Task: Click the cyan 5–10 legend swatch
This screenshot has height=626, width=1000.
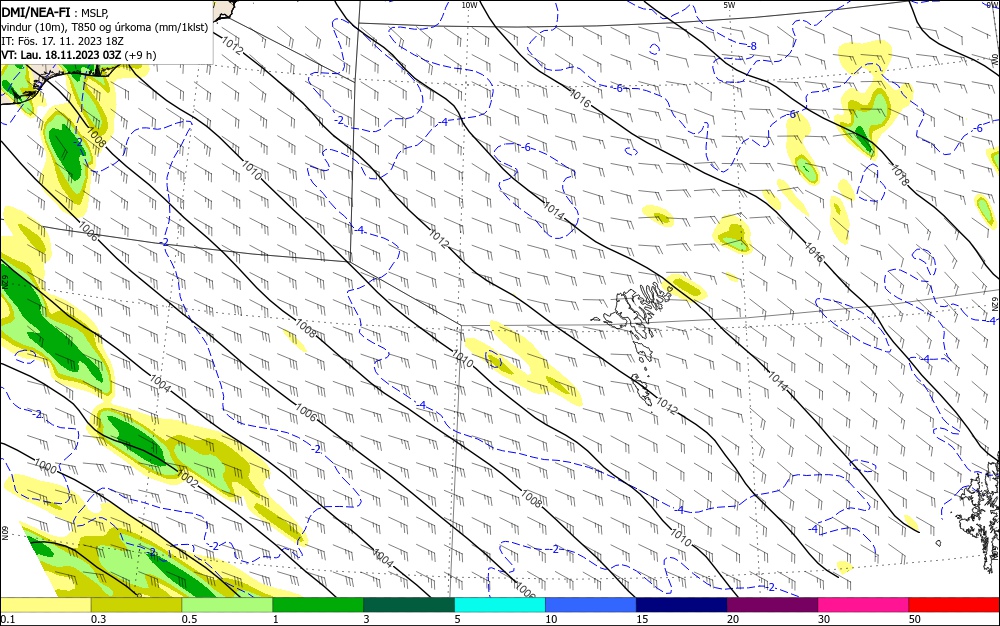Action: pyautogui.click(x=500, y=605)
